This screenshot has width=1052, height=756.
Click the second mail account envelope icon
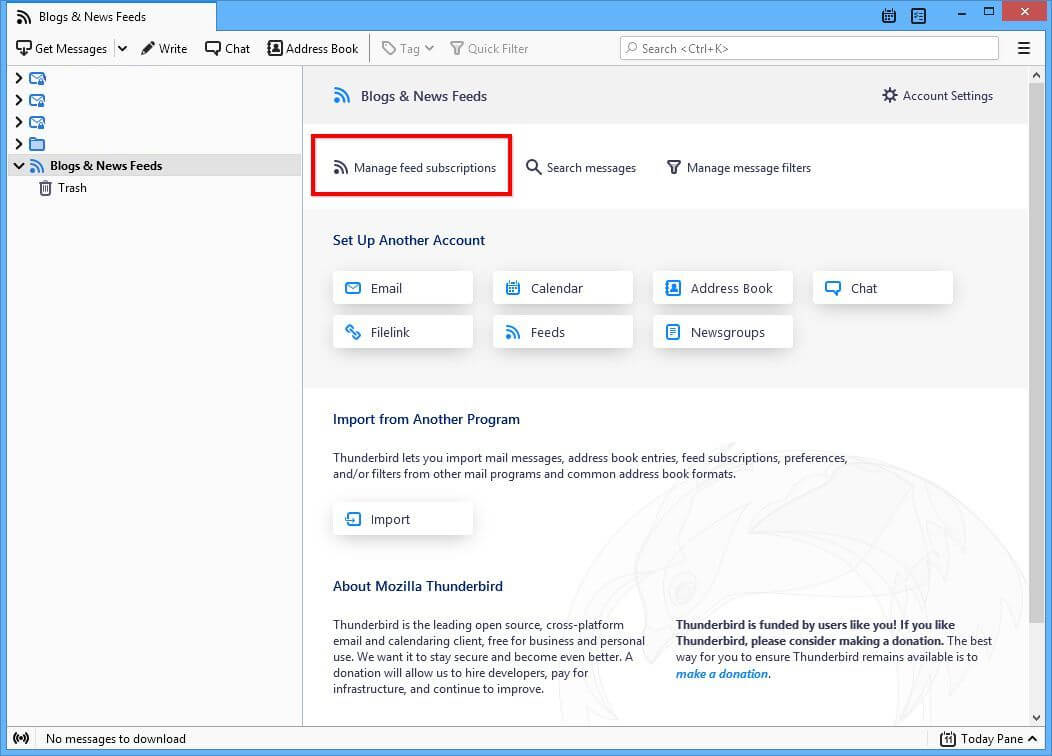click(x=38, y=101)
